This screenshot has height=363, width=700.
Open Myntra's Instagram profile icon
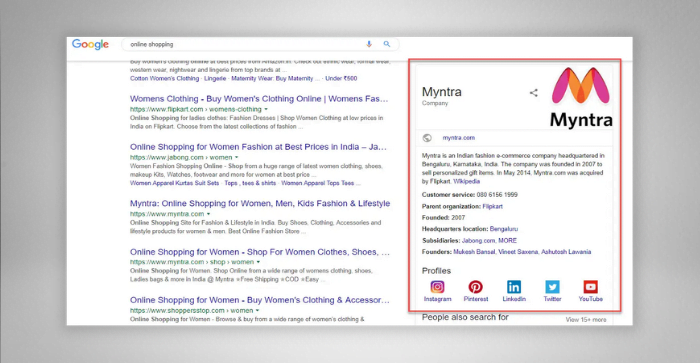click(x=438, y=287)
